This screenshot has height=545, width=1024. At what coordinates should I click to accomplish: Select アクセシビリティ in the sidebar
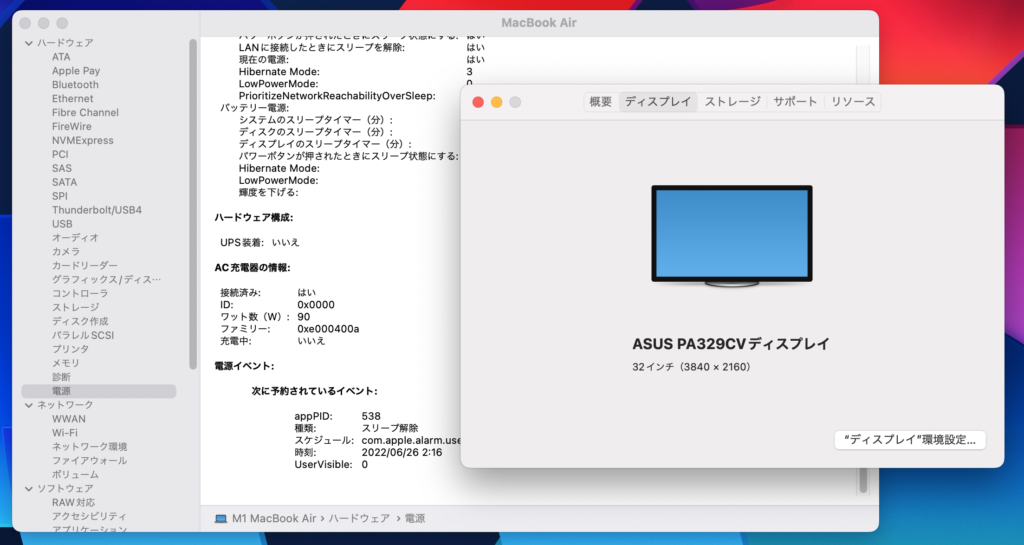pos(89,516)
